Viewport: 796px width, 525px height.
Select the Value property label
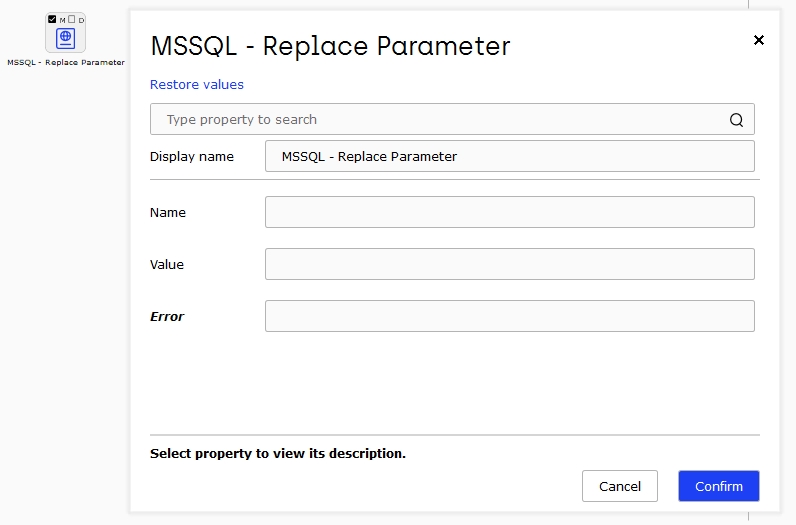167,265
